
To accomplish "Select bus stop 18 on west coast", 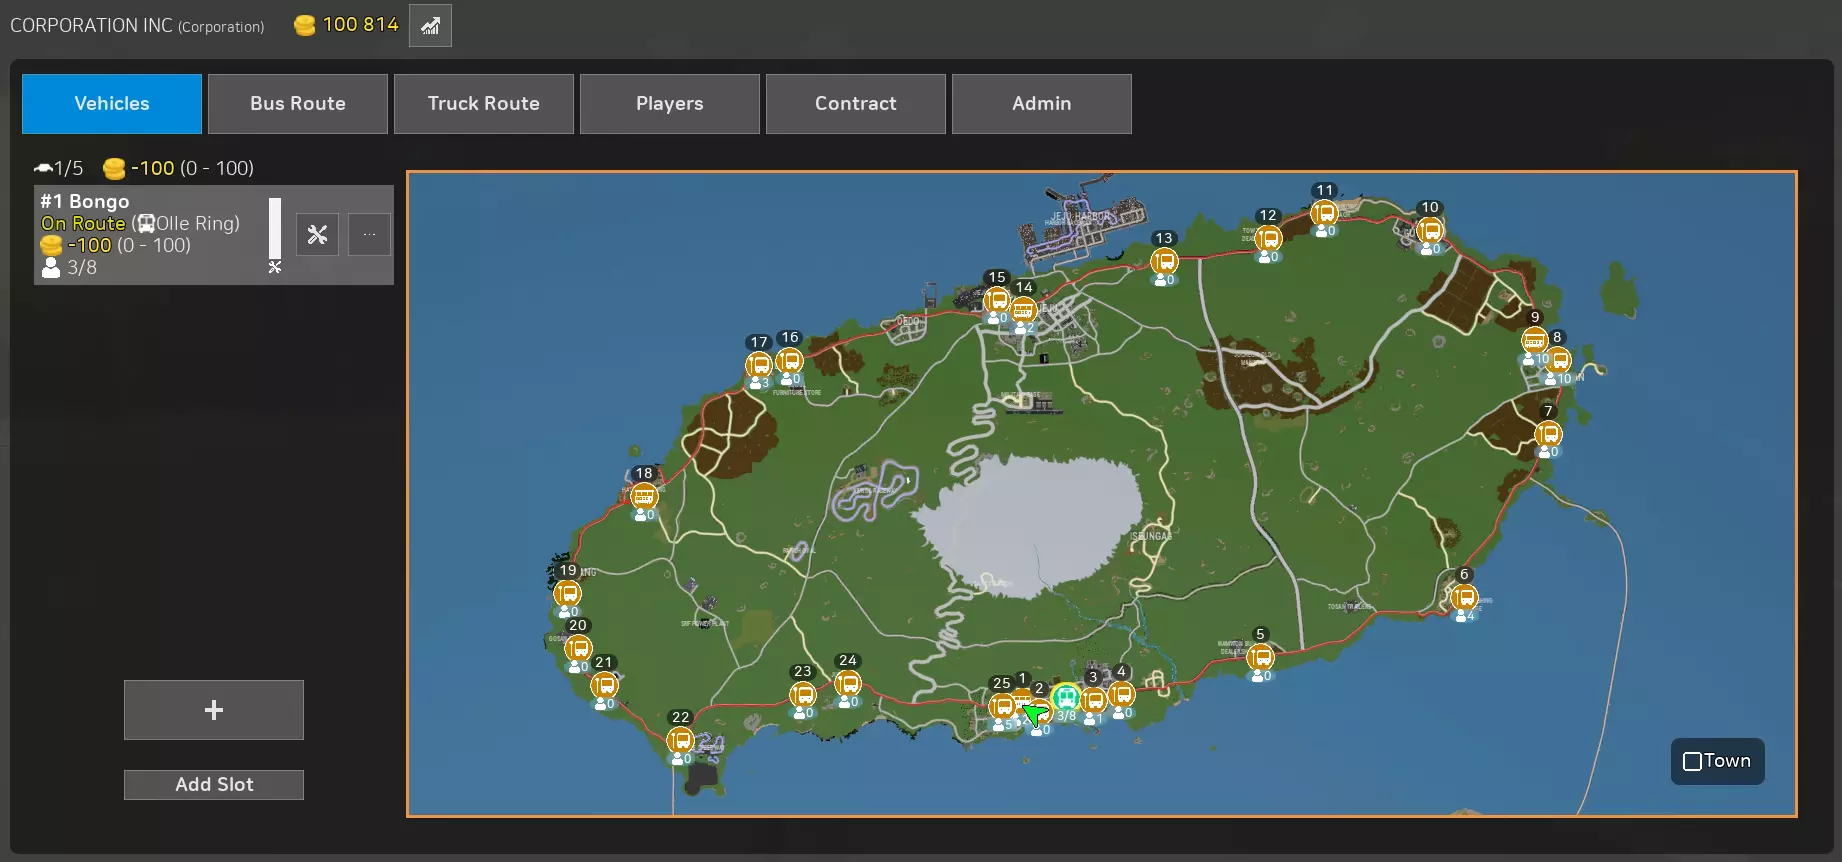I will (x=644, y=495).
